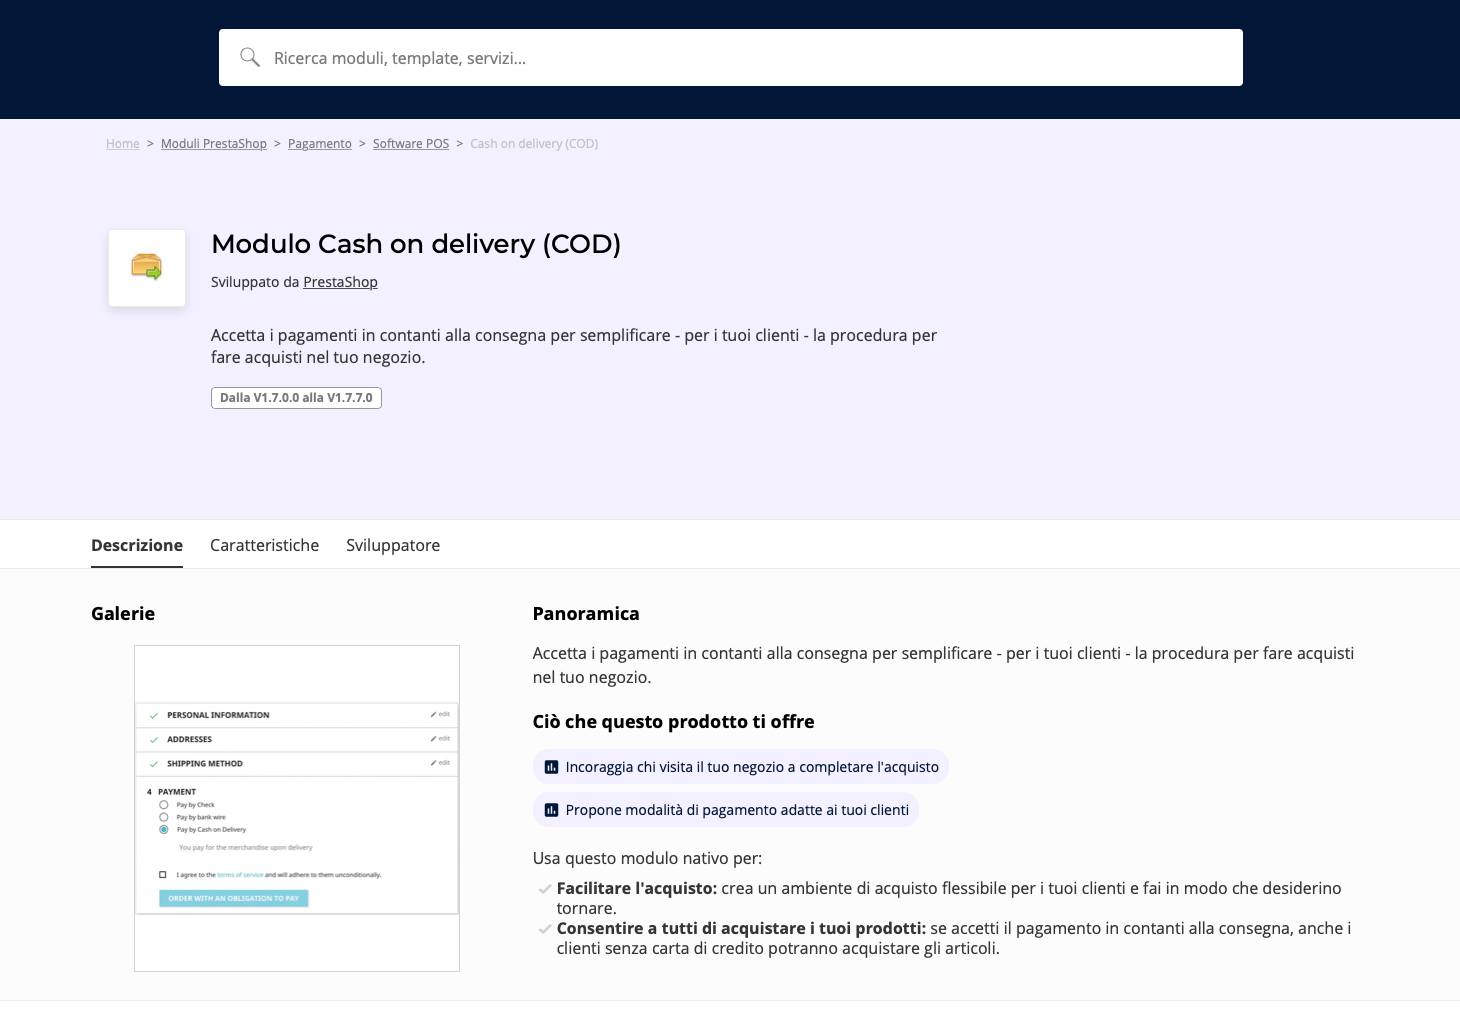Open Moduli PrestaShop breadcrumb link
Screen dimensions: 1460x1010
tap(214, 144)
